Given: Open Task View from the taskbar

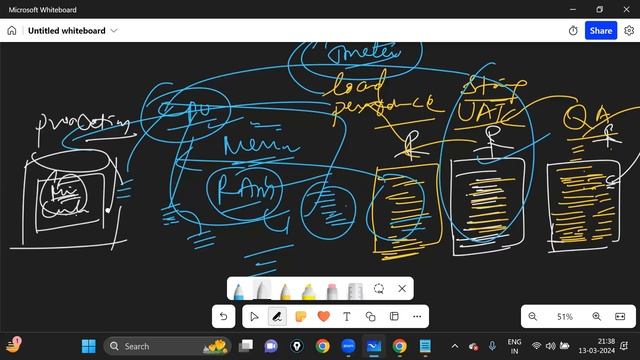Looking at the screenshot, I should (246, 346).
